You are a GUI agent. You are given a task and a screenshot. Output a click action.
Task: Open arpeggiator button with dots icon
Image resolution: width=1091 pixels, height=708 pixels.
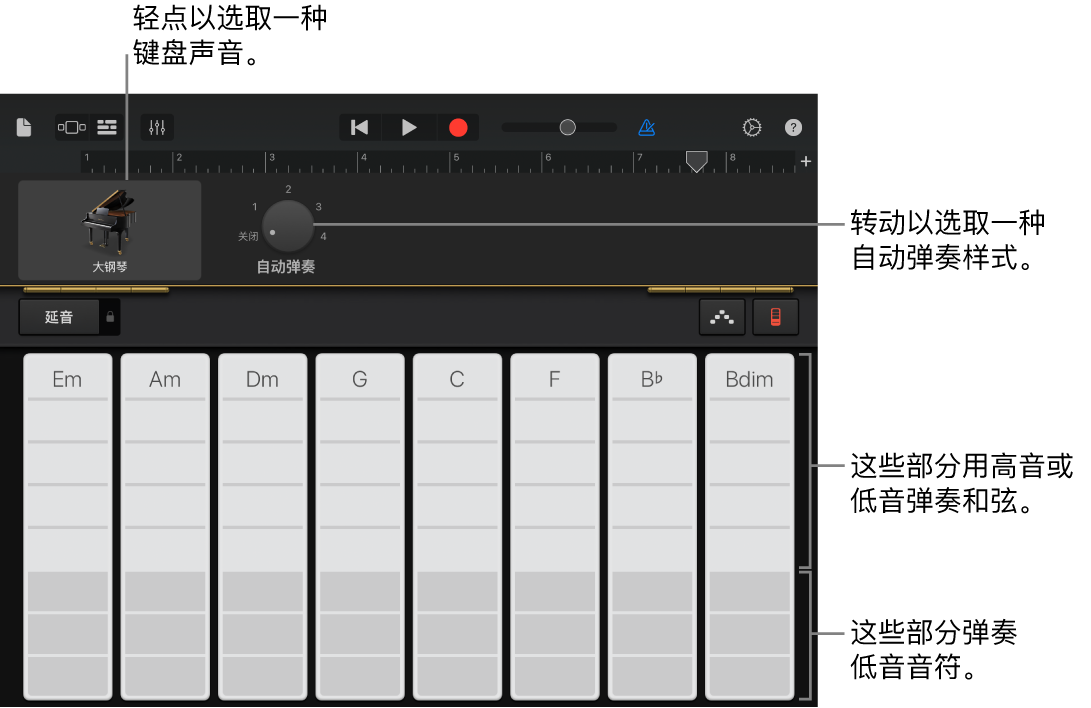click(x=722, y=317)
